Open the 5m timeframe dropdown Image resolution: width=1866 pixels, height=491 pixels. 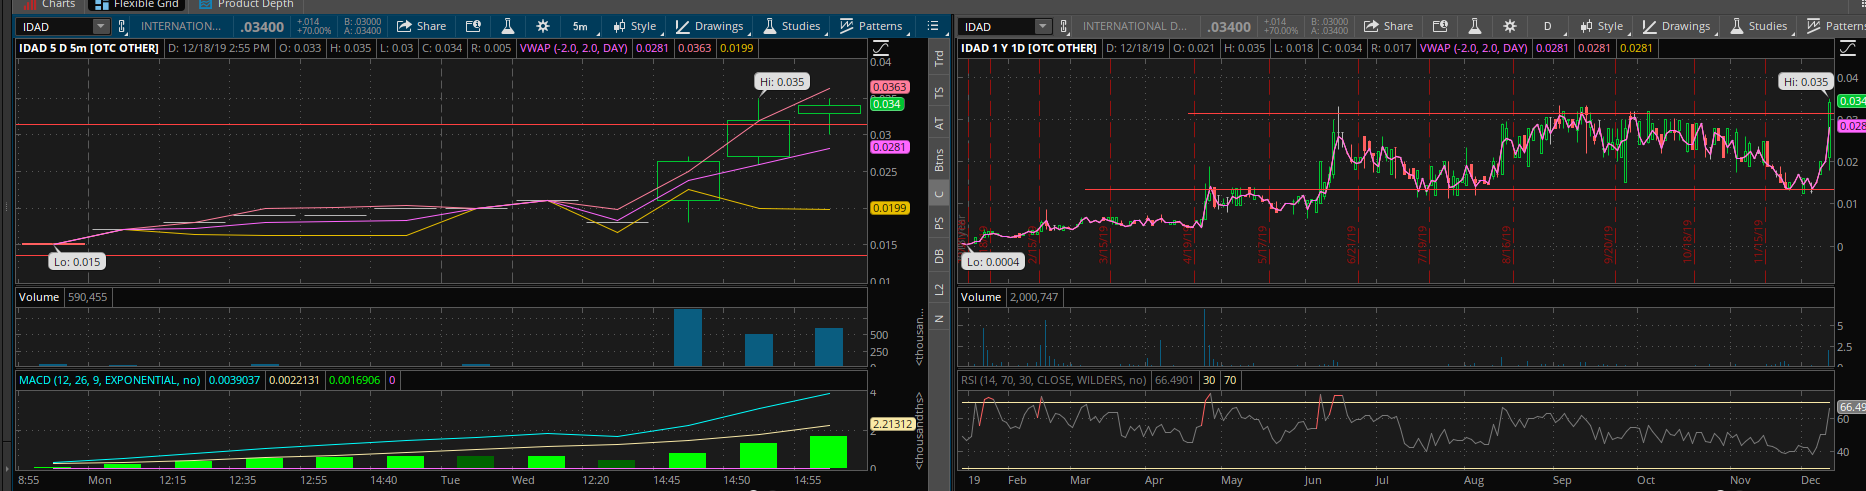click(581, 26)
